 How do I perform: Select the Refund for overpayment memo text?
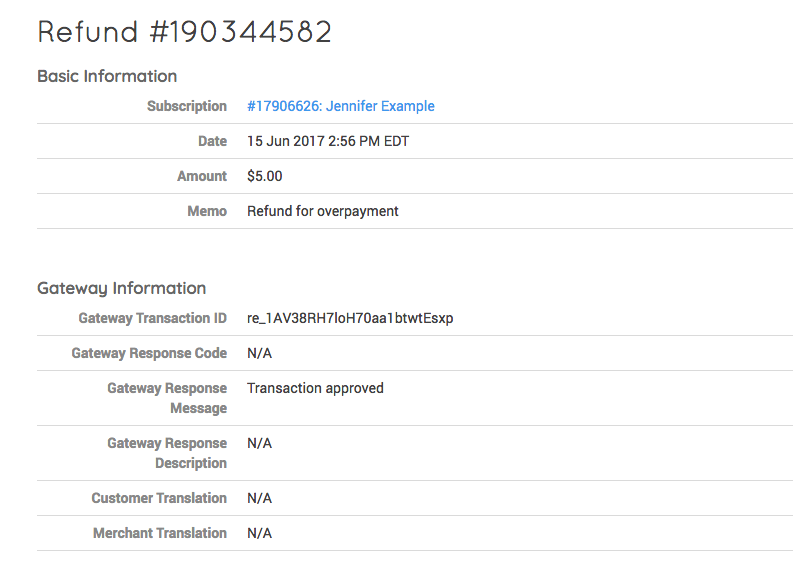(323, 211)
